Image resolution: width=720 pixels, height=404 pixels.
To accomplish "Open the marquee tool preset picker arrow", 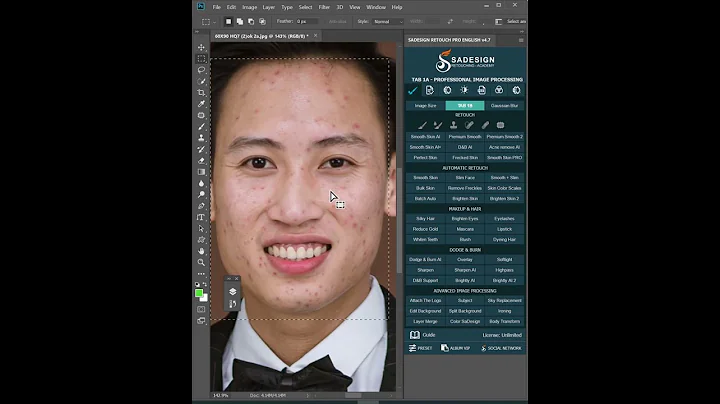I will click(214, 22).
